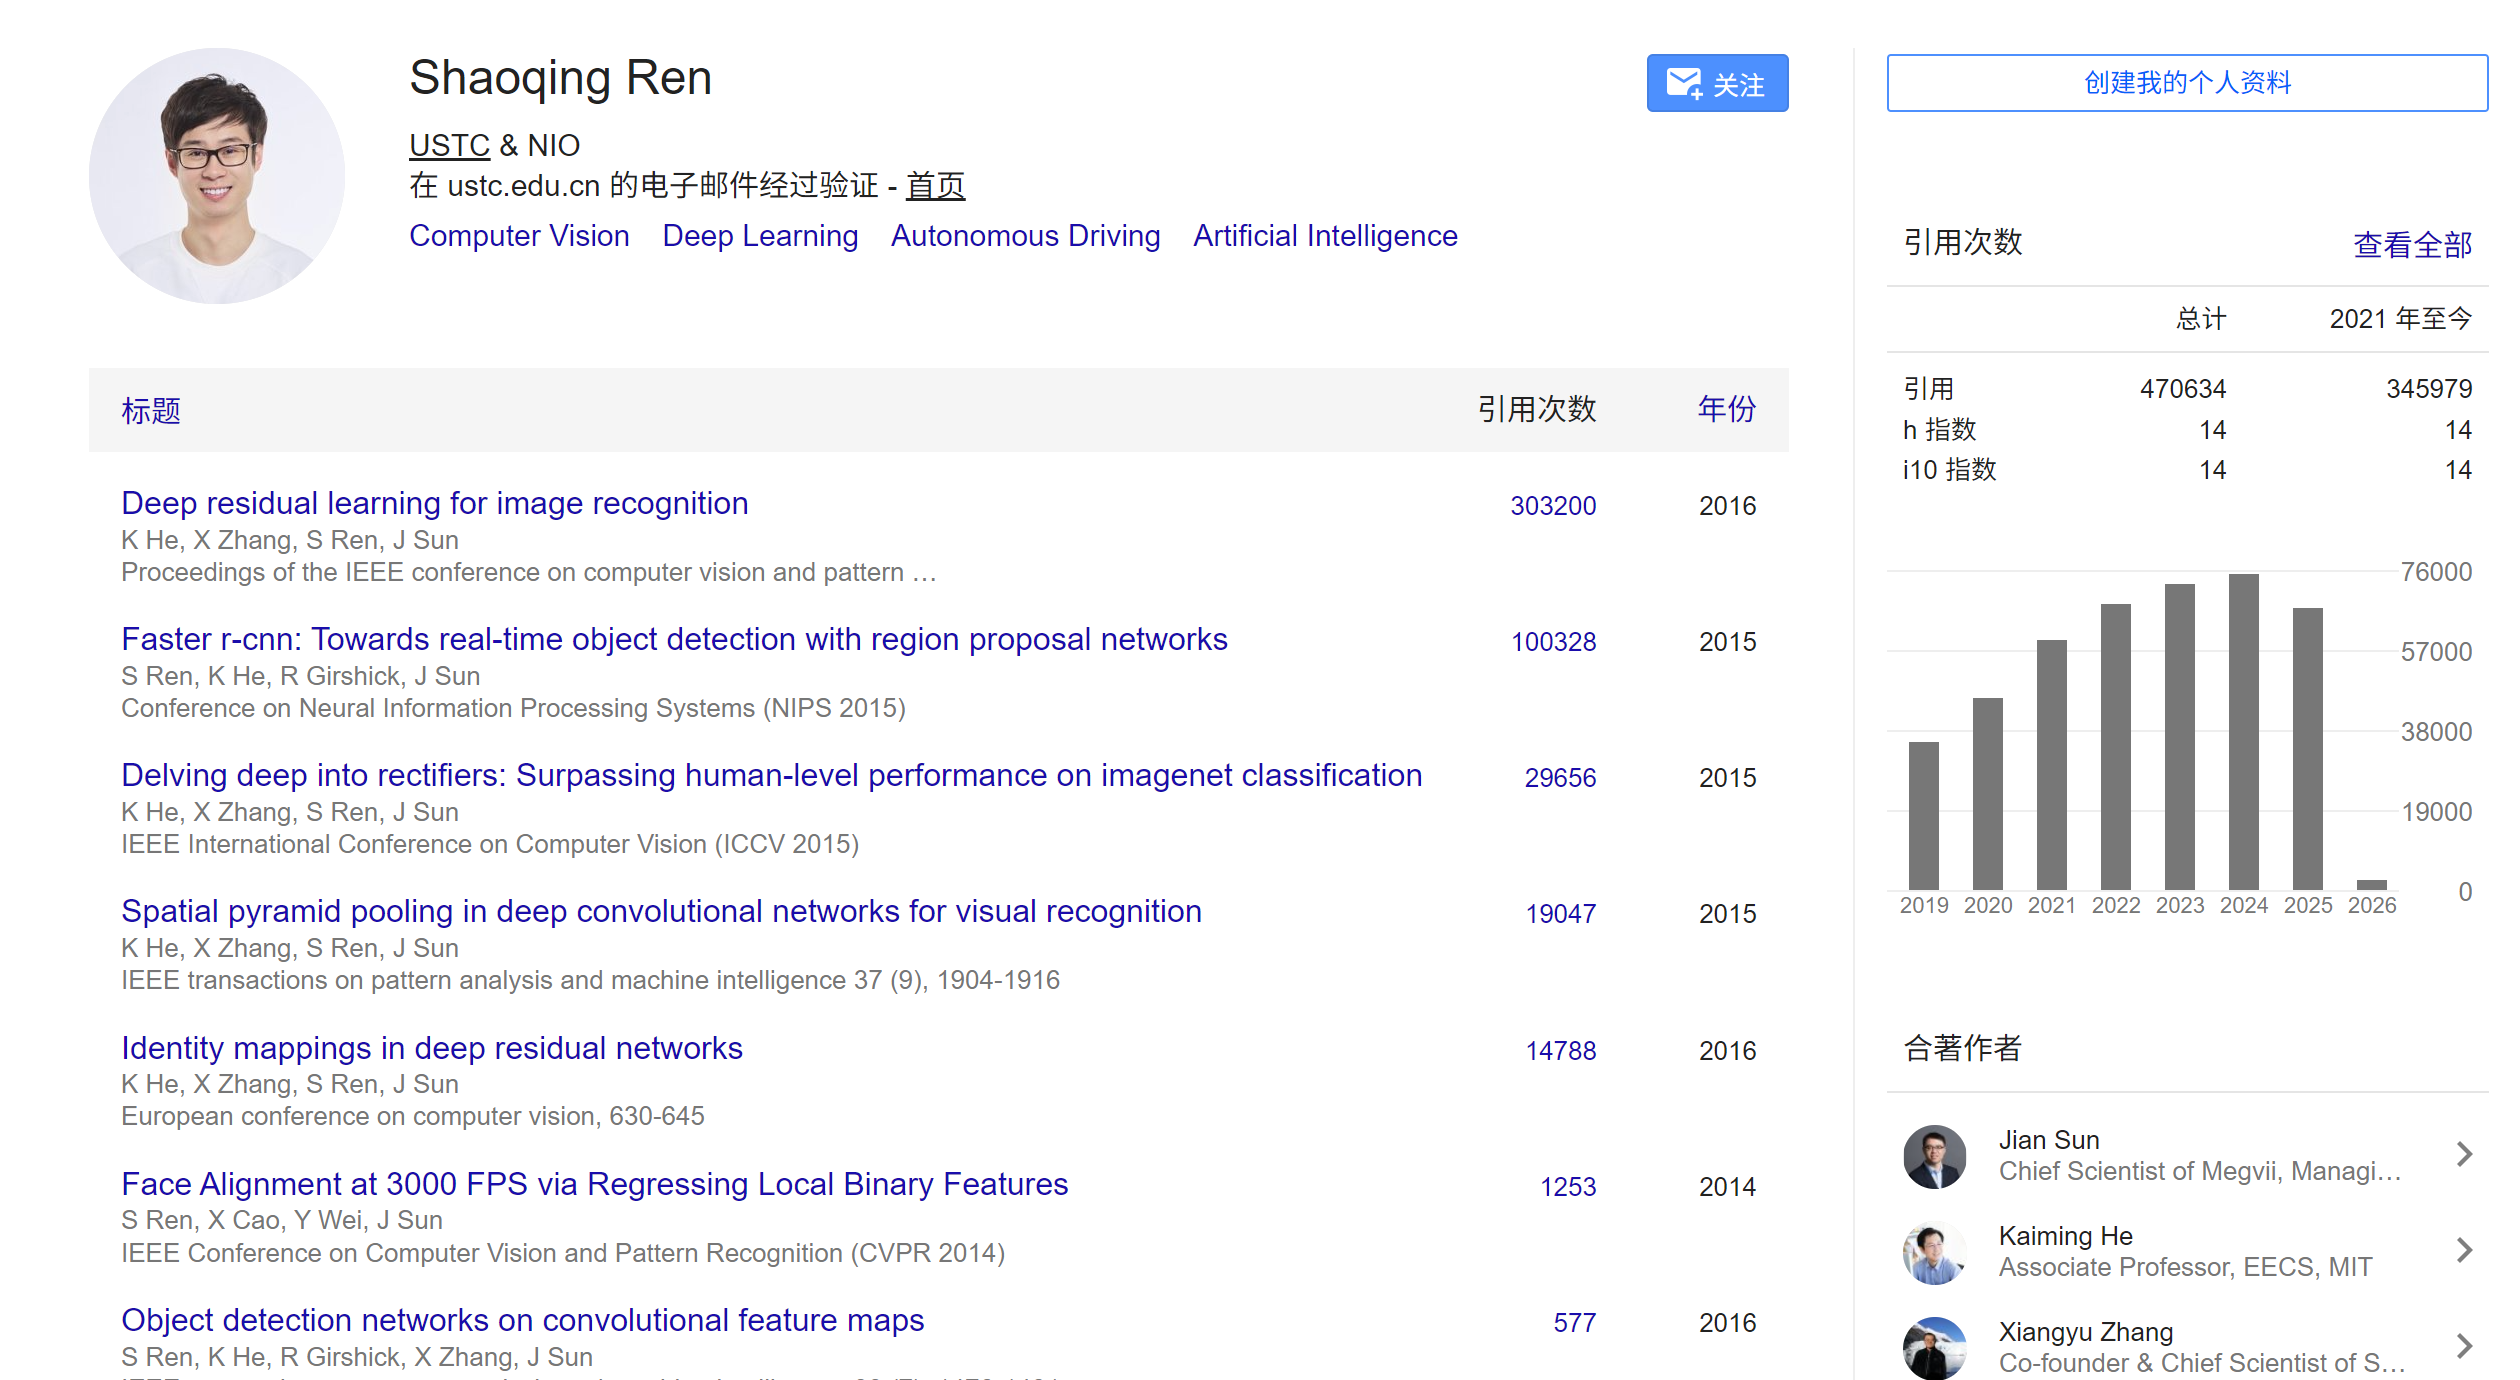Image resolution: width=2520 pixels, height=1380 pixels.
Task: Open the USTC affiliation link
Action: [449, 146]
